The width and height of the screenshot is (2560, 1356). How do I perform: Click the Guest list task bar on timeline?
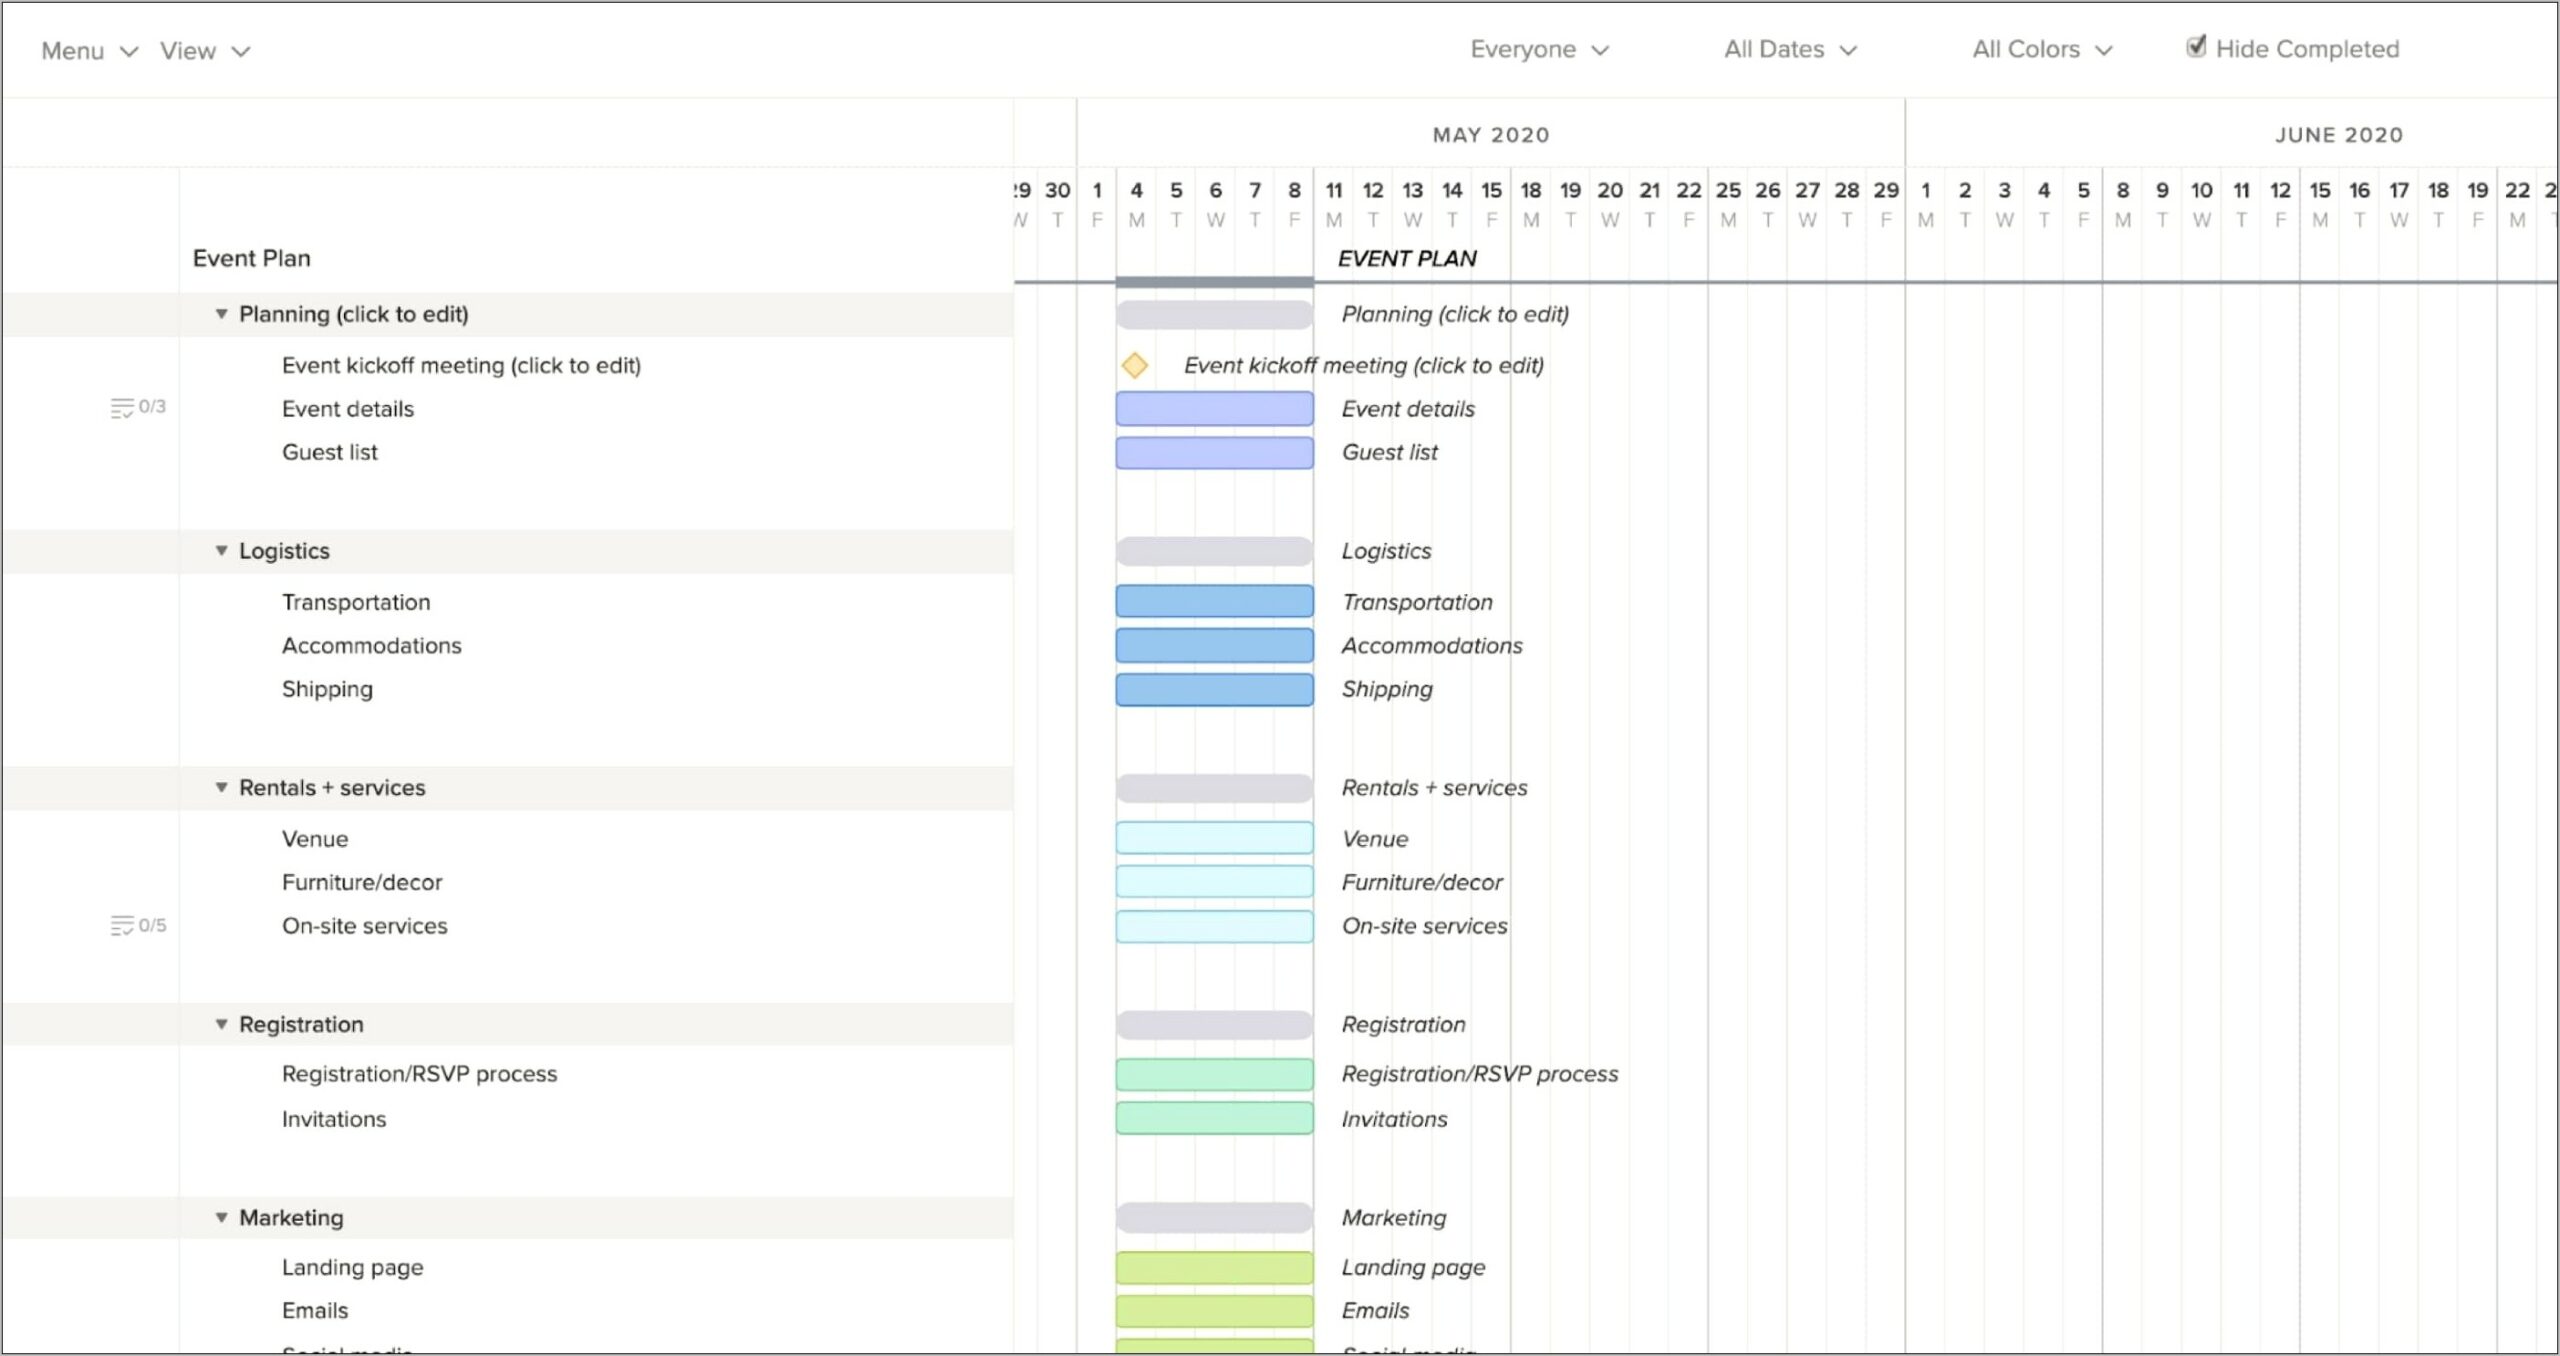pos(1214,452)
